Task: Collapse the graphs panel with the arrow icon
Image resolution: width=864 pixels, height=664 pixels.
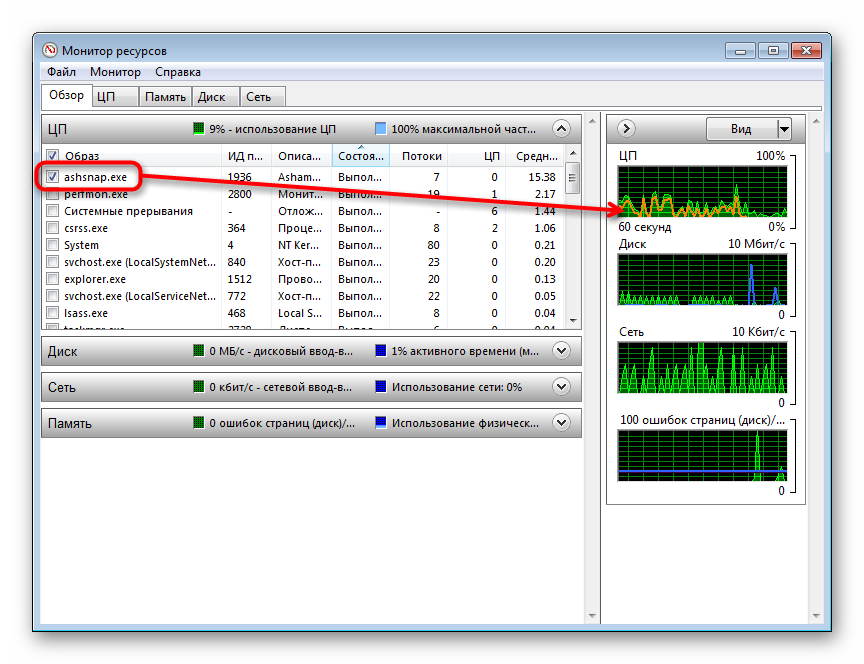Action: [625, 129]
